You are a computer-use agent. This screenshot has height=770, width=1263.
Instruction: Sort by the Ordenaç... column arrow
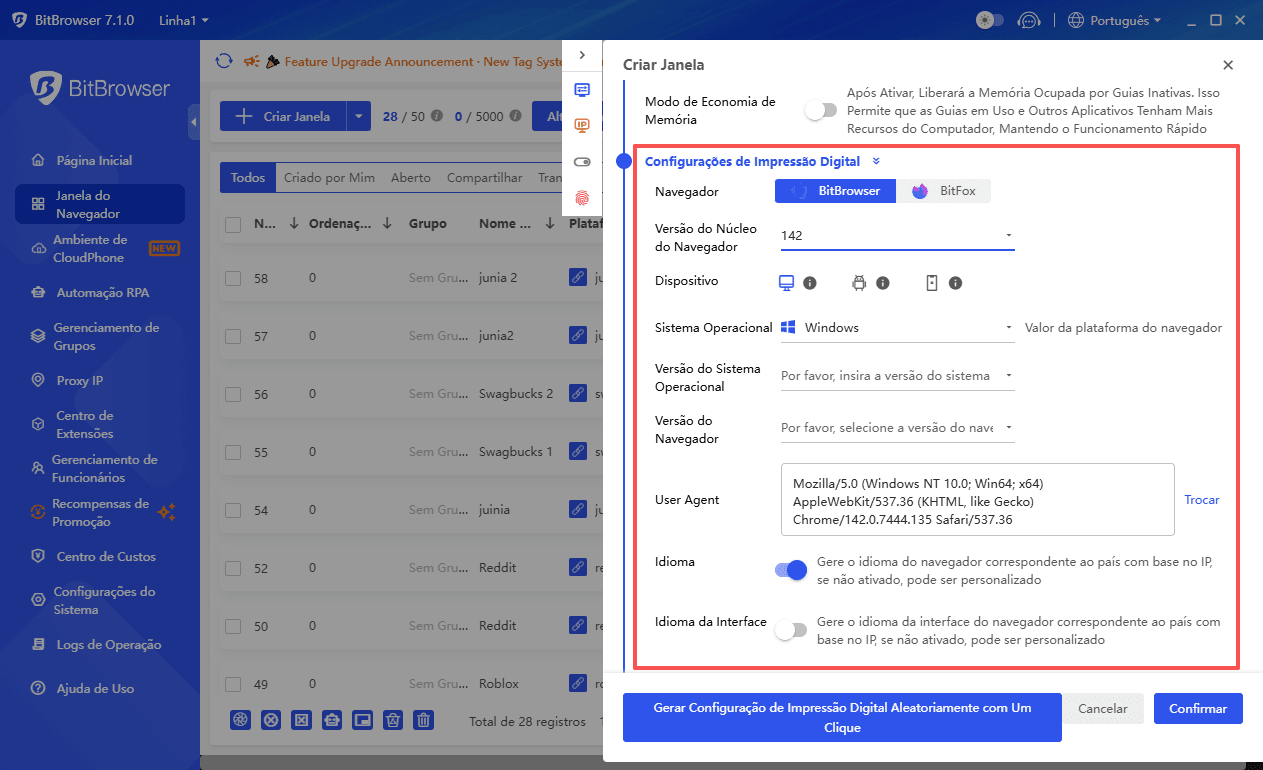pyautogui.click(x=387, y=224)
